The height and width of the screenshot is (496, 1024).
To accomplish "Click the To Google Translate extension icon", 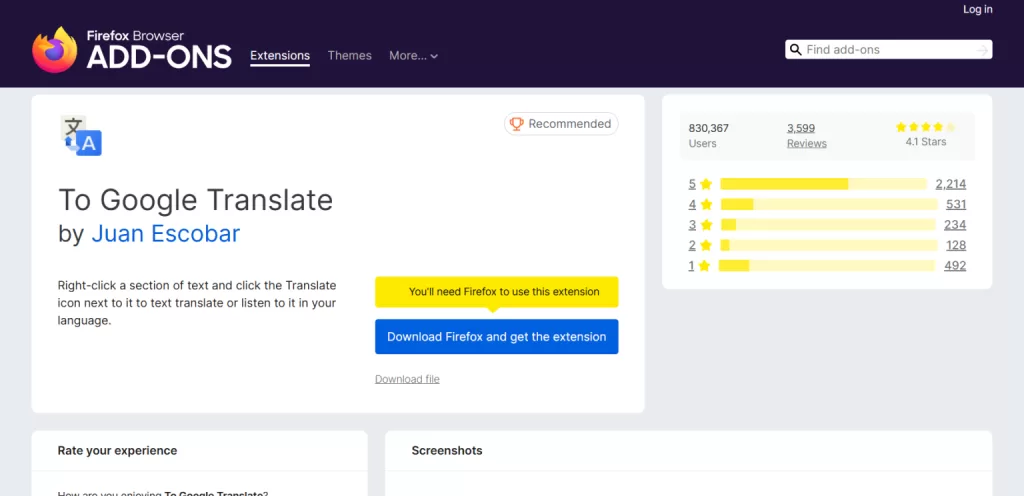I will [82, 136].
